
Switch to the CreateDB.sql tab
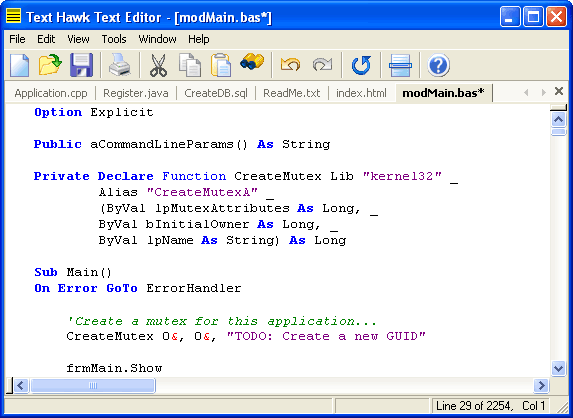pos(216,93)
